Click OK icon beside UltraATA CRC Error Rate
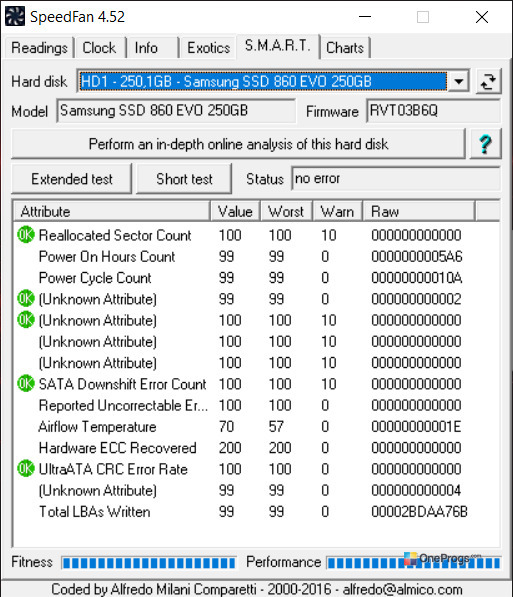 (26, 468)
